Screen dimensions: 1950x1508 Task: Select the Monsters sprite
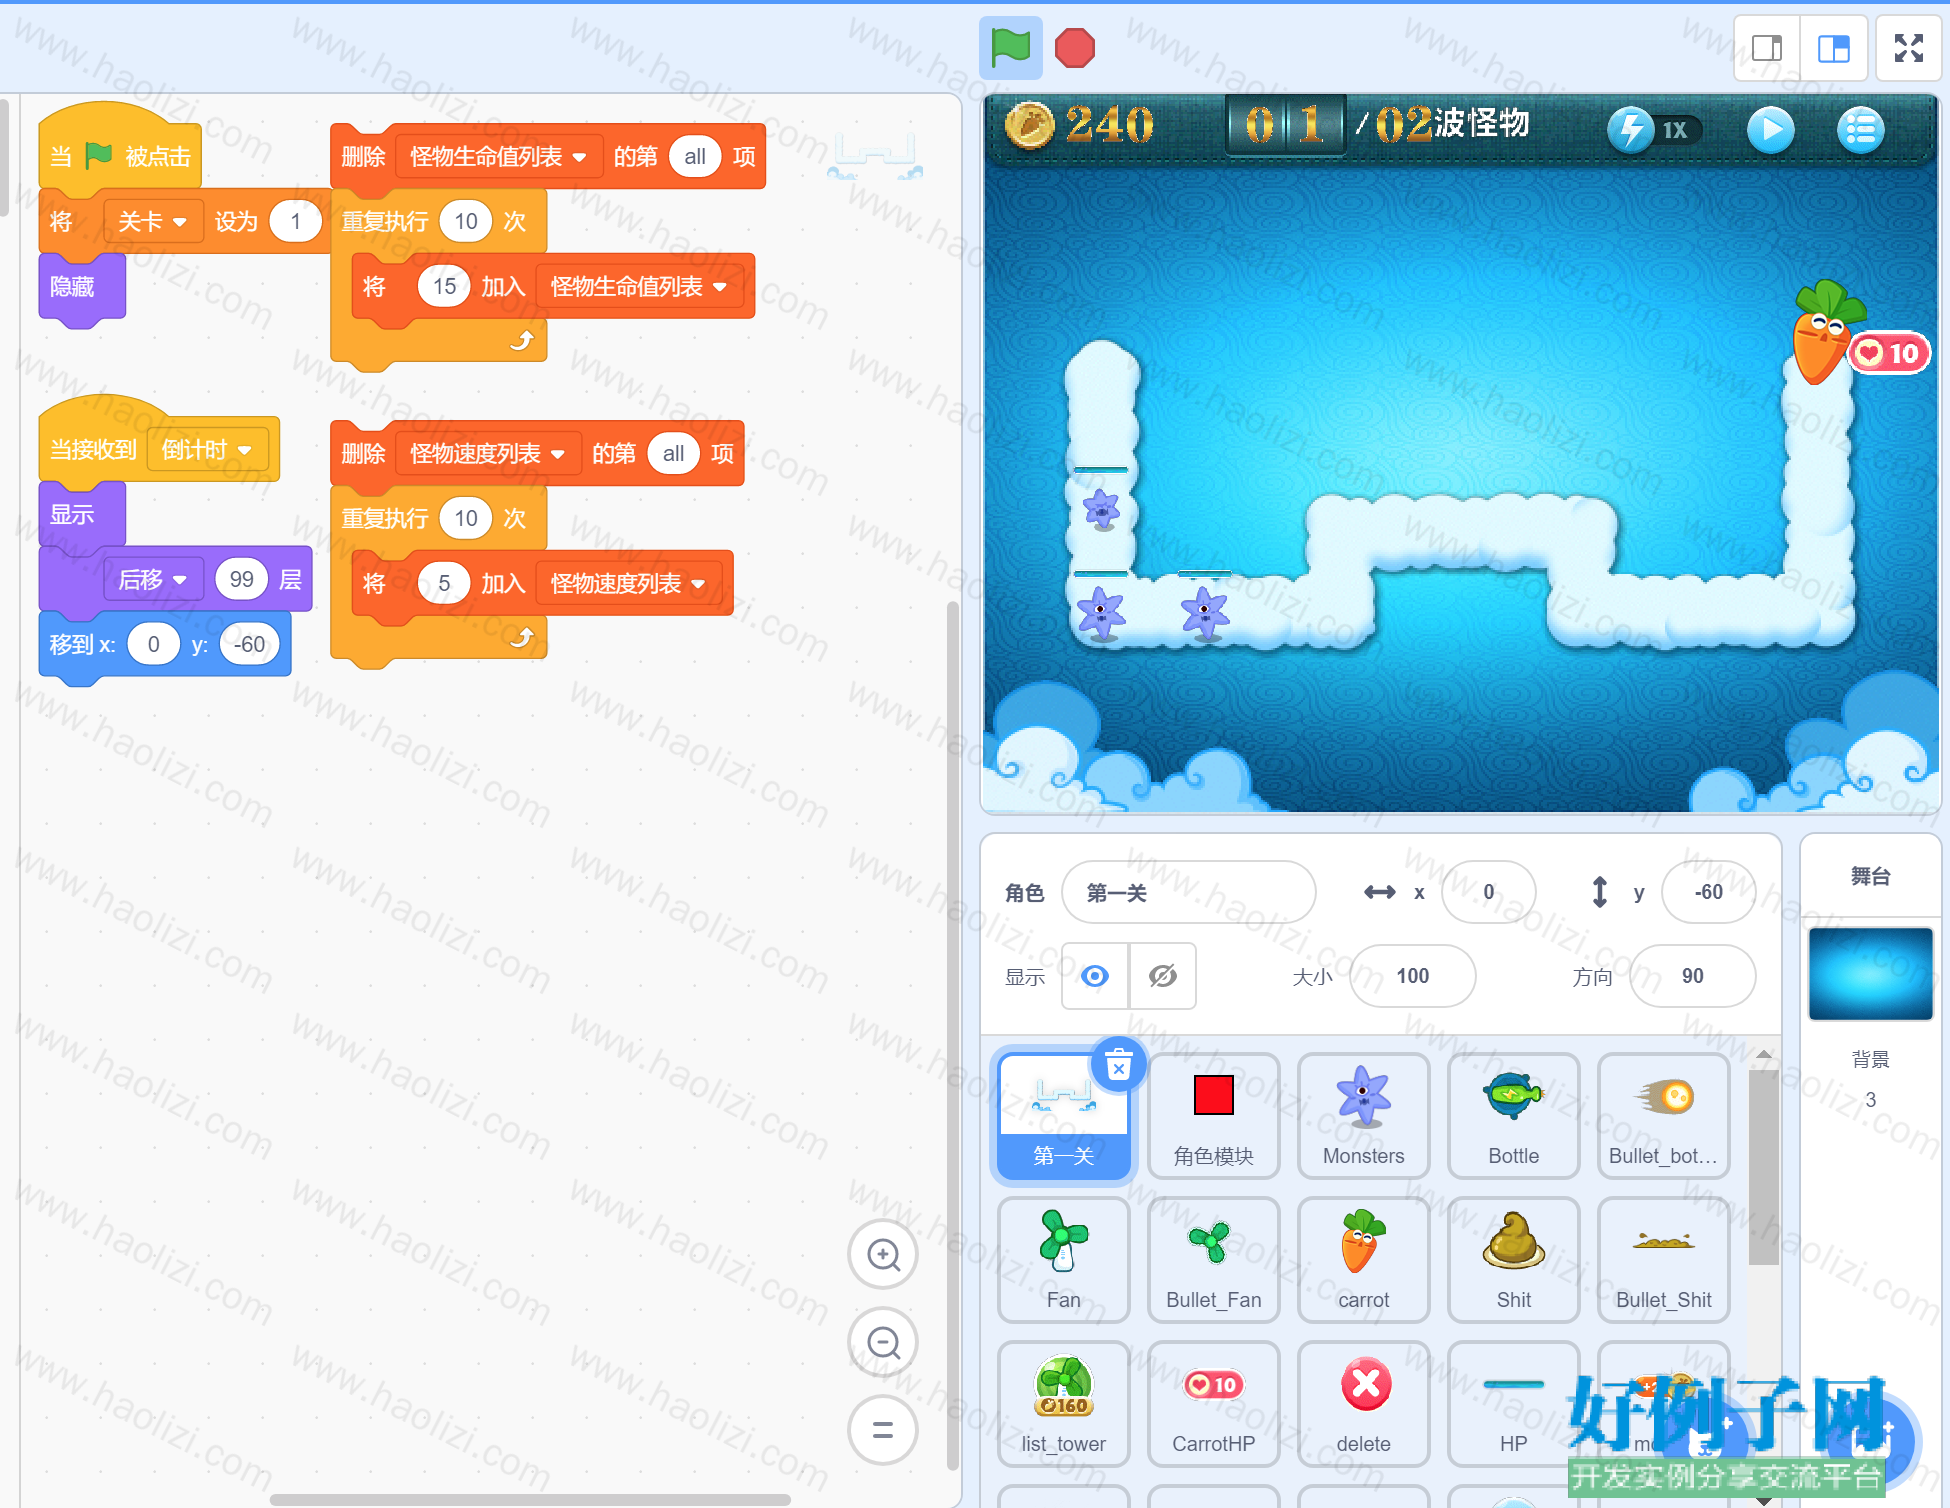[x=1364, y=1115]
